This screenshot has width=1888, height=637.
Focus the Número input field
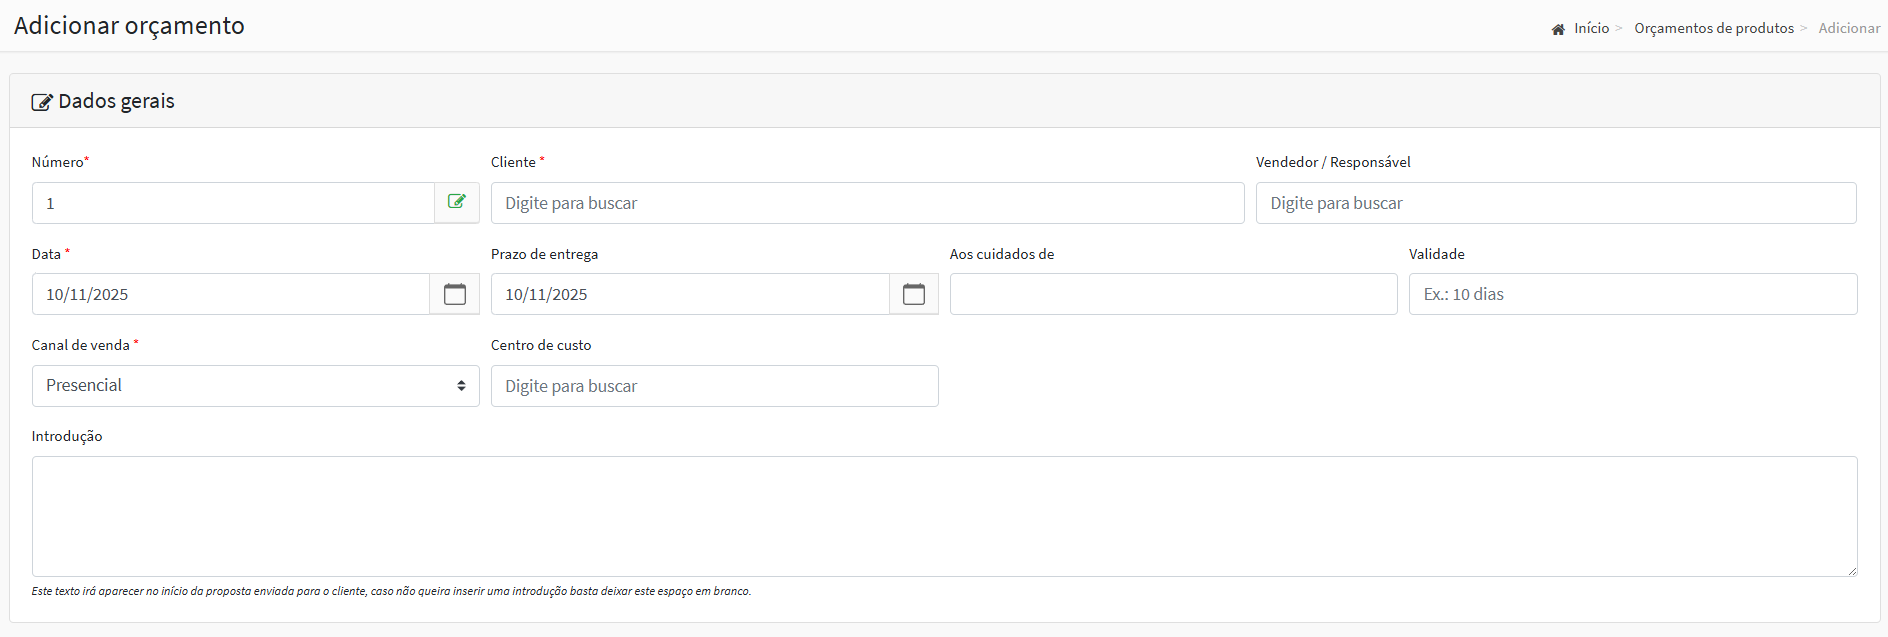(233, 203)
